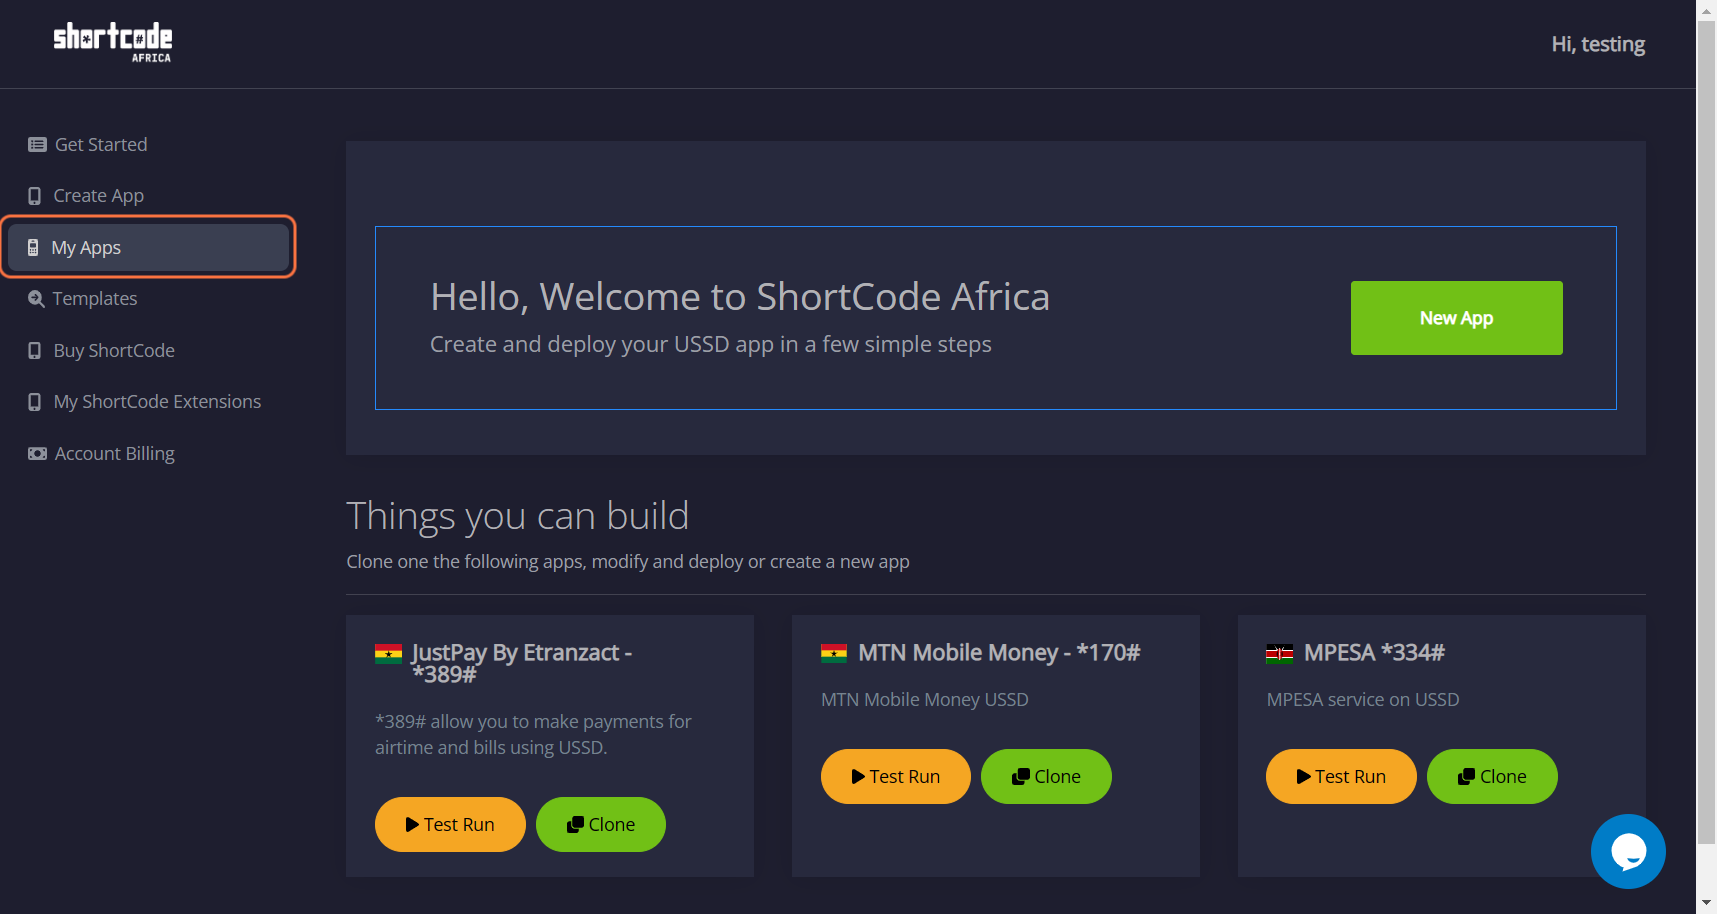Clone the MPESA *334# app
Viewport: 1717px width, 914px height.
[1492, 777]
